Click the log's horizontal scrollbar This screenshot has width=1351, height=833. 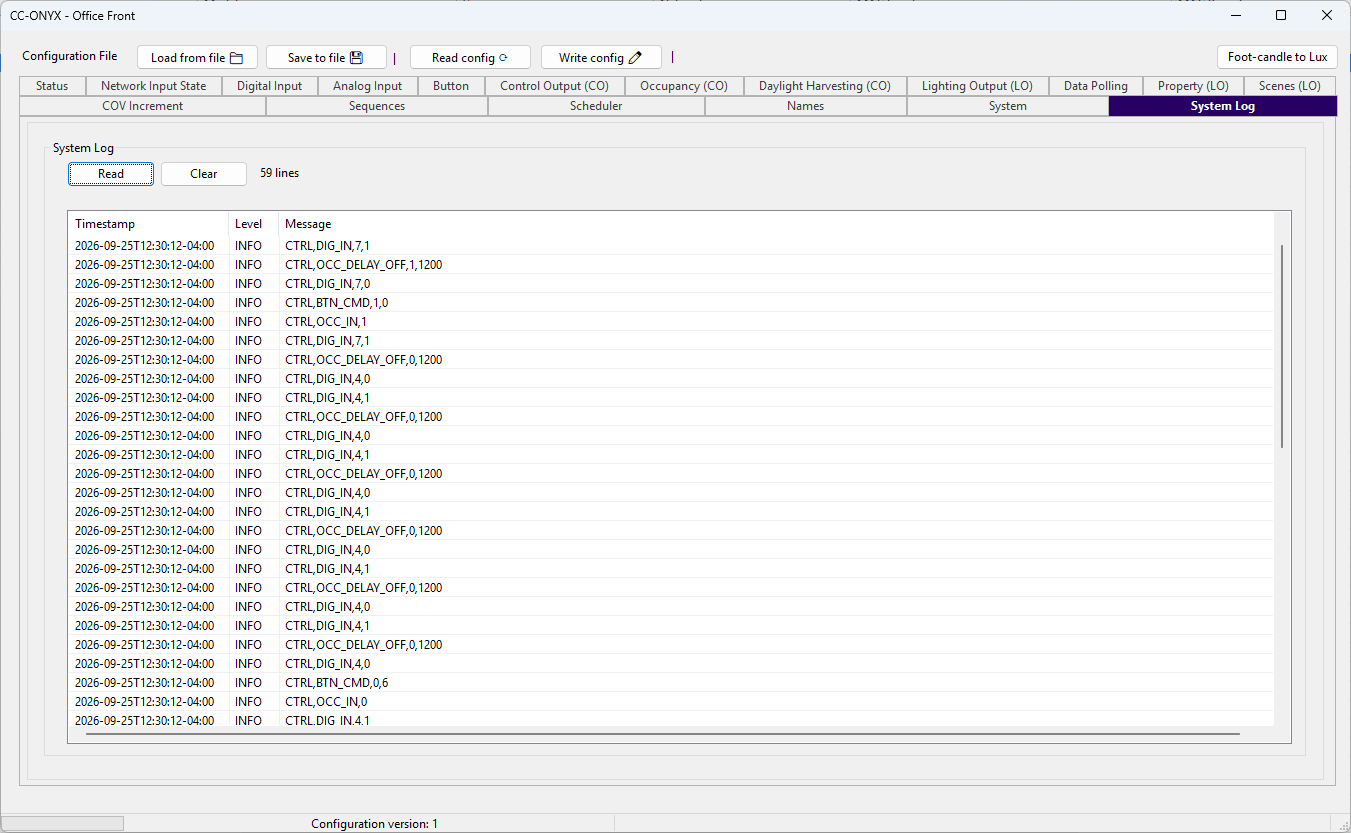[x=662, y=734]
